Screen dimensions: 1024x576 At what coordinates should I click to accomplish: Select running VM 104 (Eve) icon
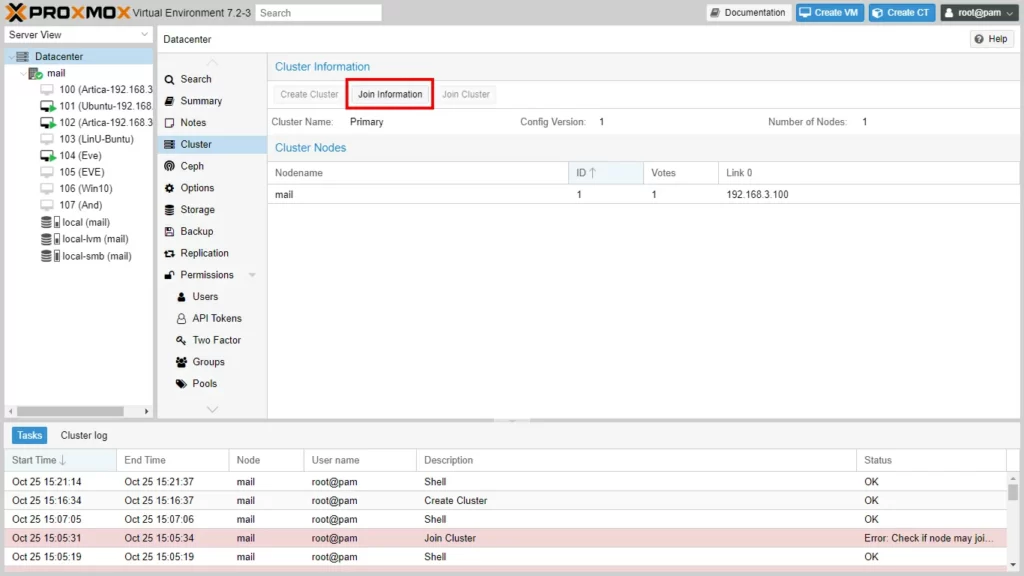[x=47, y=156]
